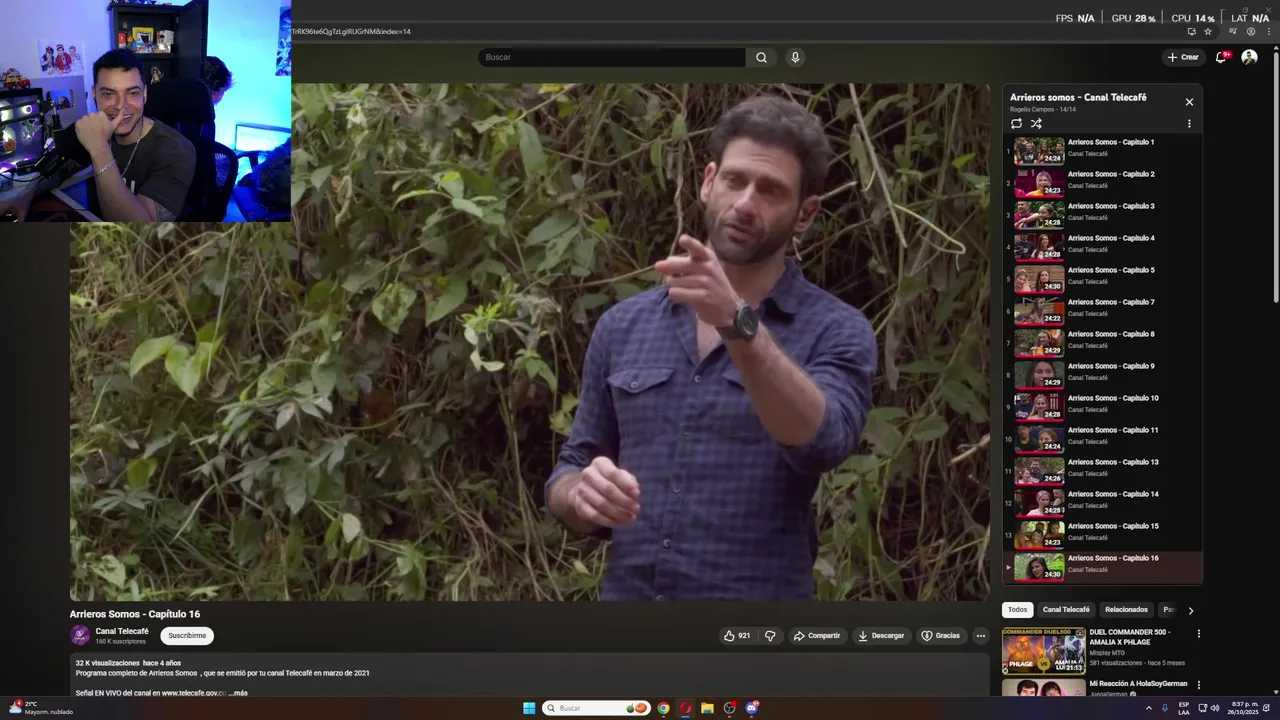
Task: Open File Explorer from taskbar
Action: [x=707, y=708]
